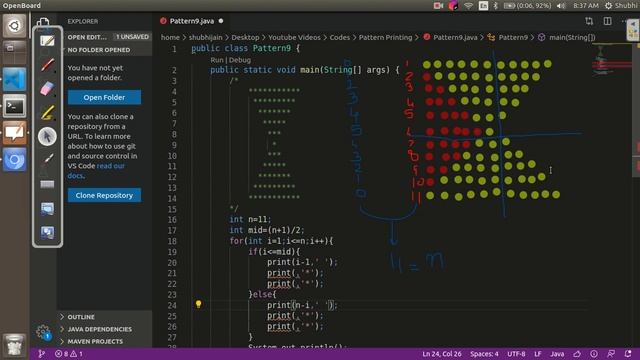Click the Bluetooth indicator in the top panel
The image size is (640, 360).
pos(495,6)
